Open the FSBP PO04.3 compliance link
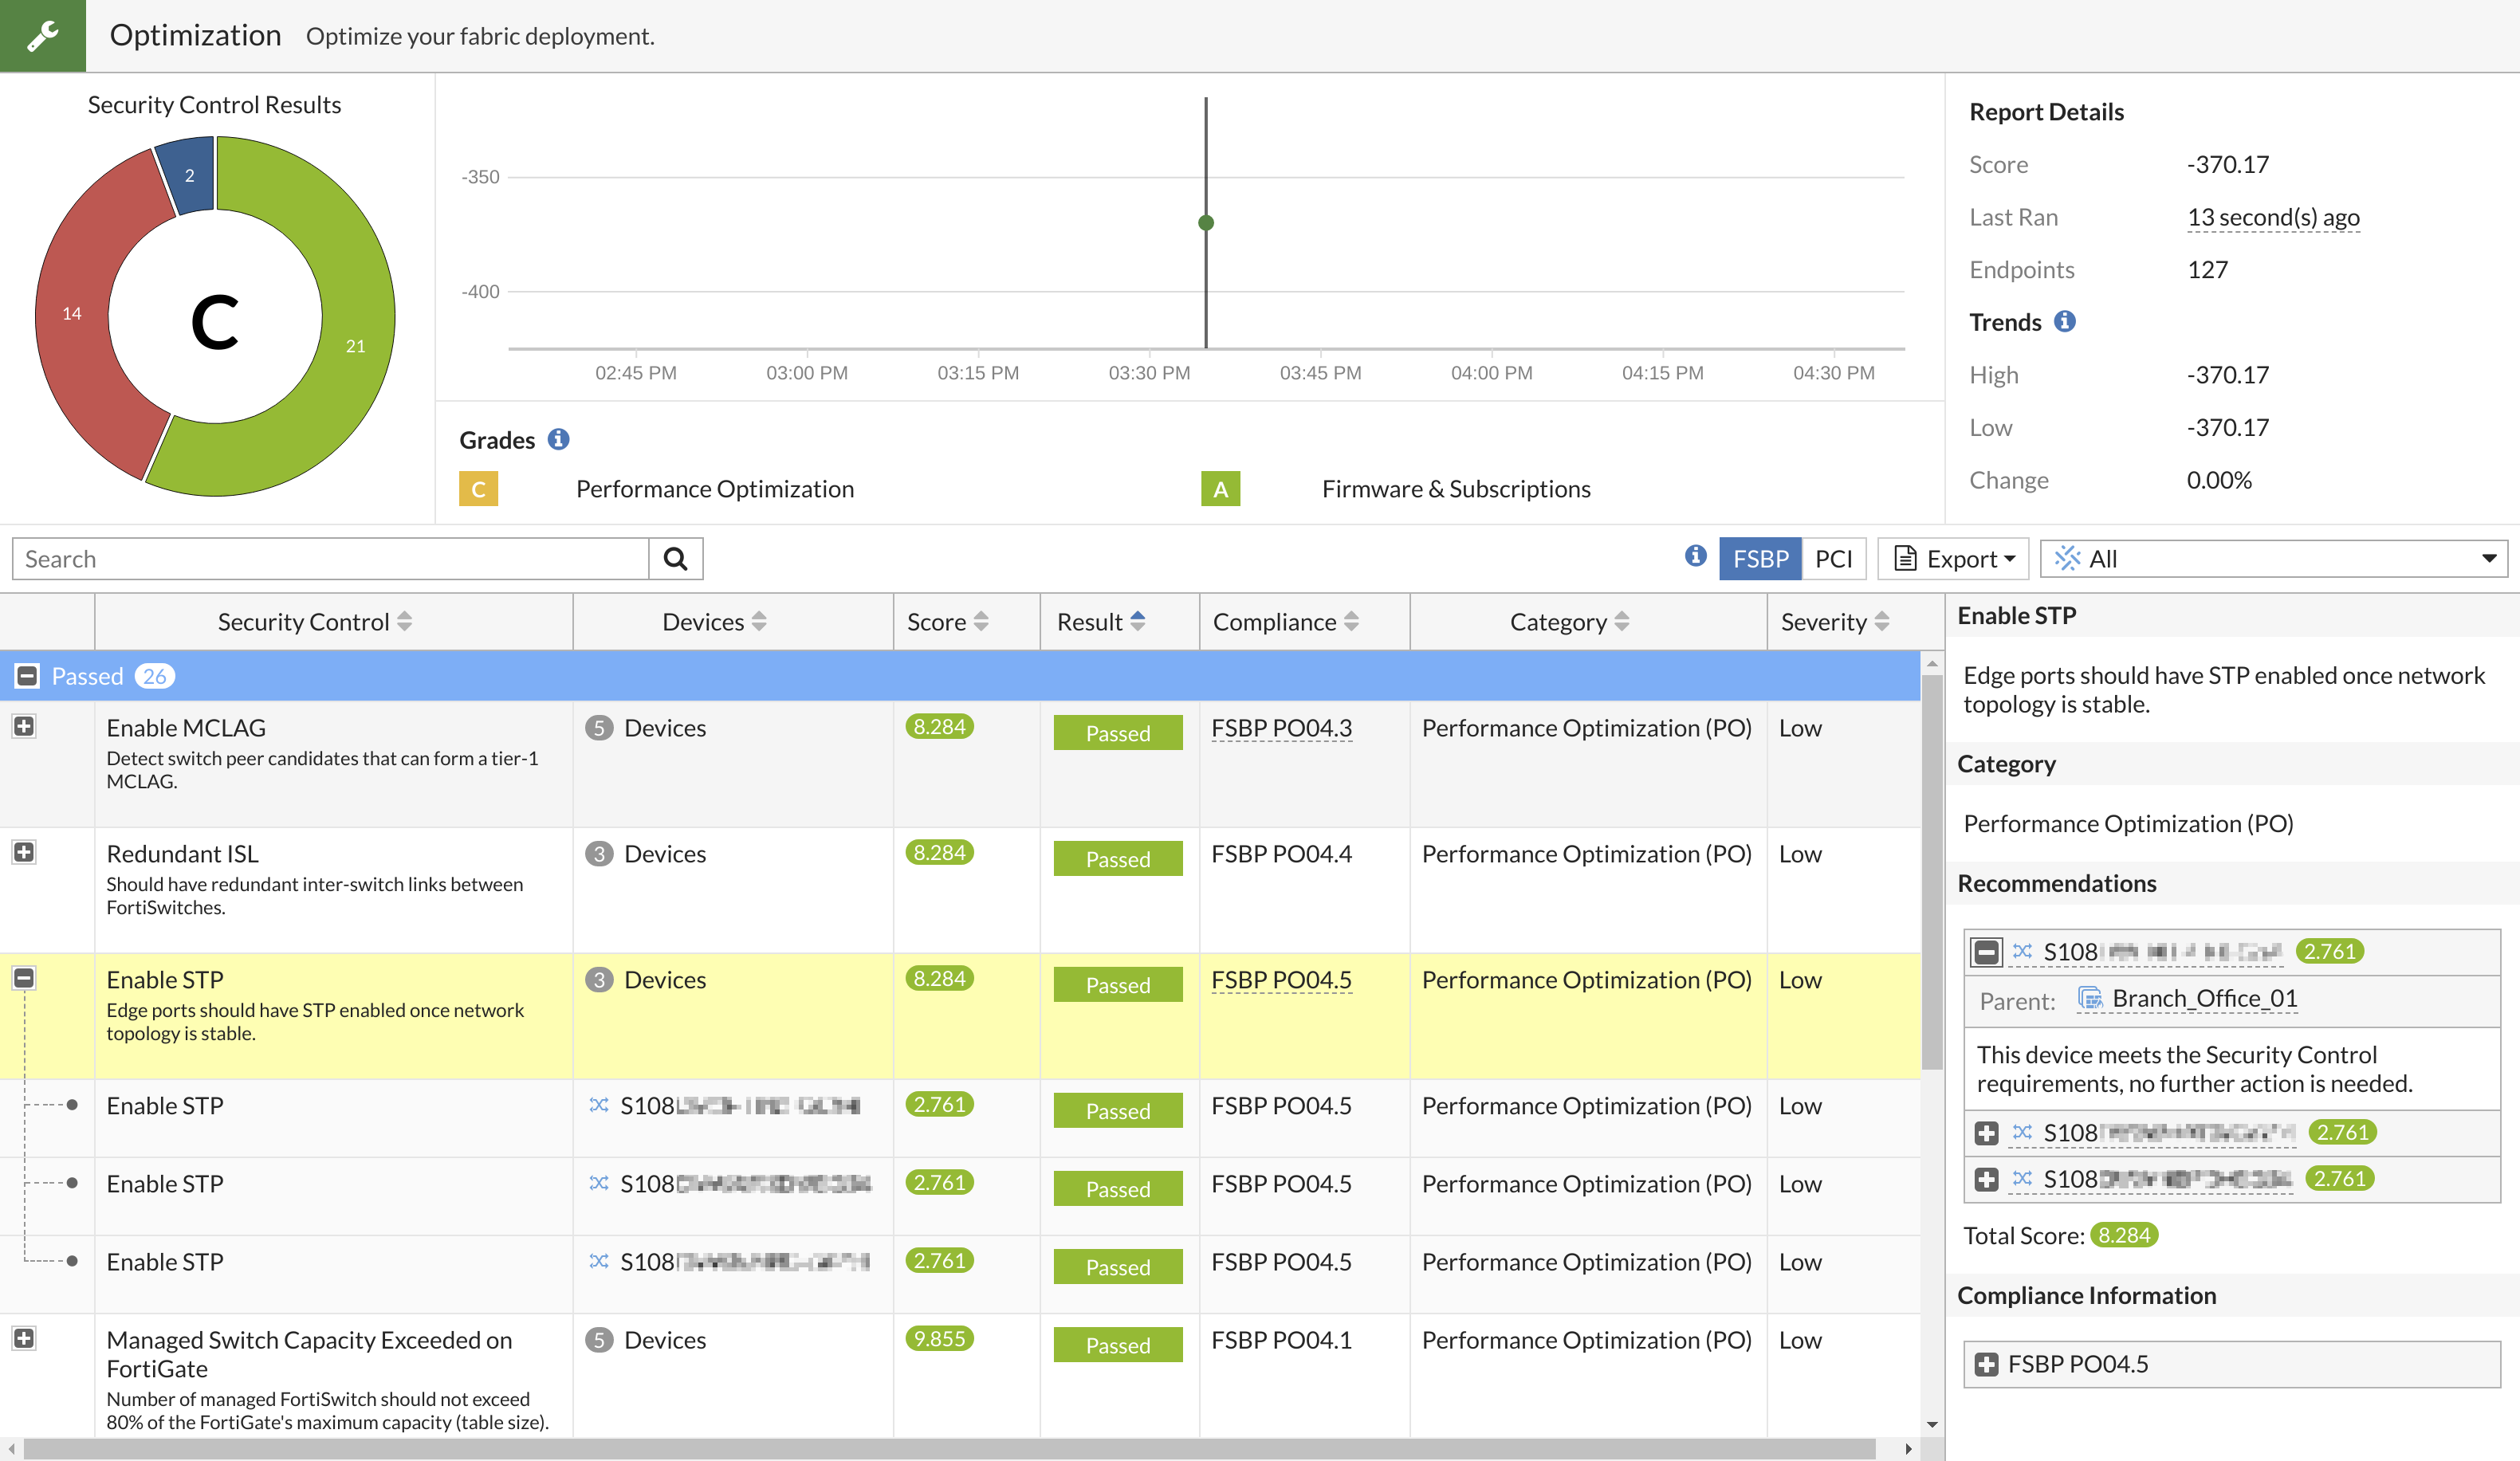This screenshot has height=1461, width=2520. pos(1281,727)
